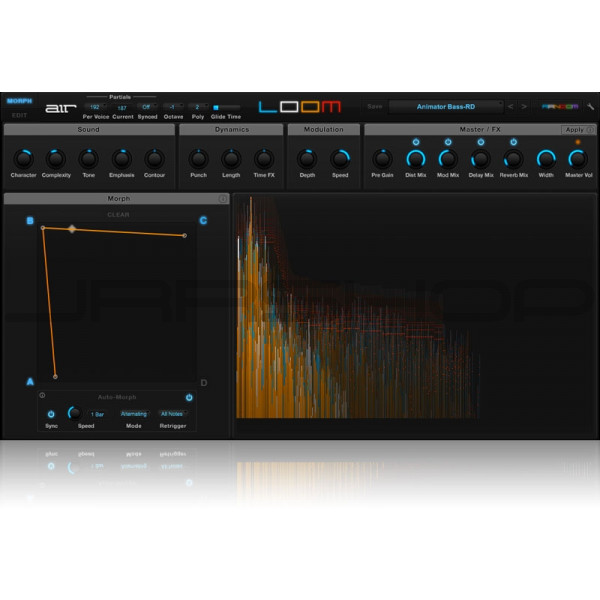Click the Punch knob

click(x=199, y=159)
